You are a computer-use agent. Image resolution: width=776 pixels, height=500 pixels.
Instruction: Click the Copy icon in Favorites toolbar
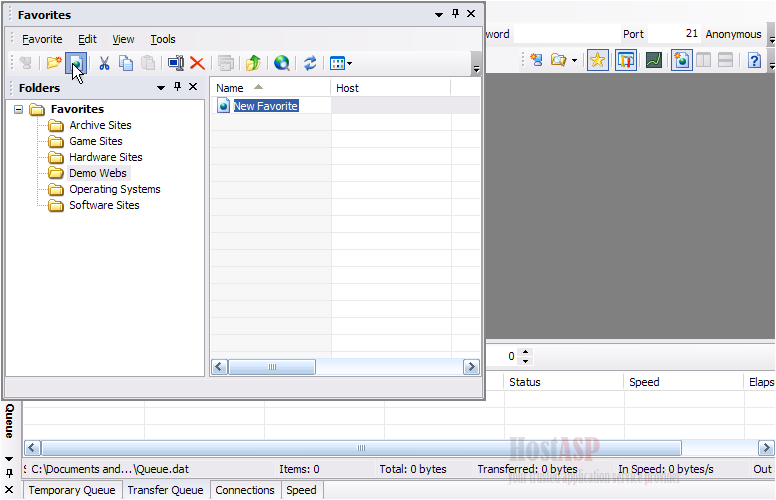(126, 63)
